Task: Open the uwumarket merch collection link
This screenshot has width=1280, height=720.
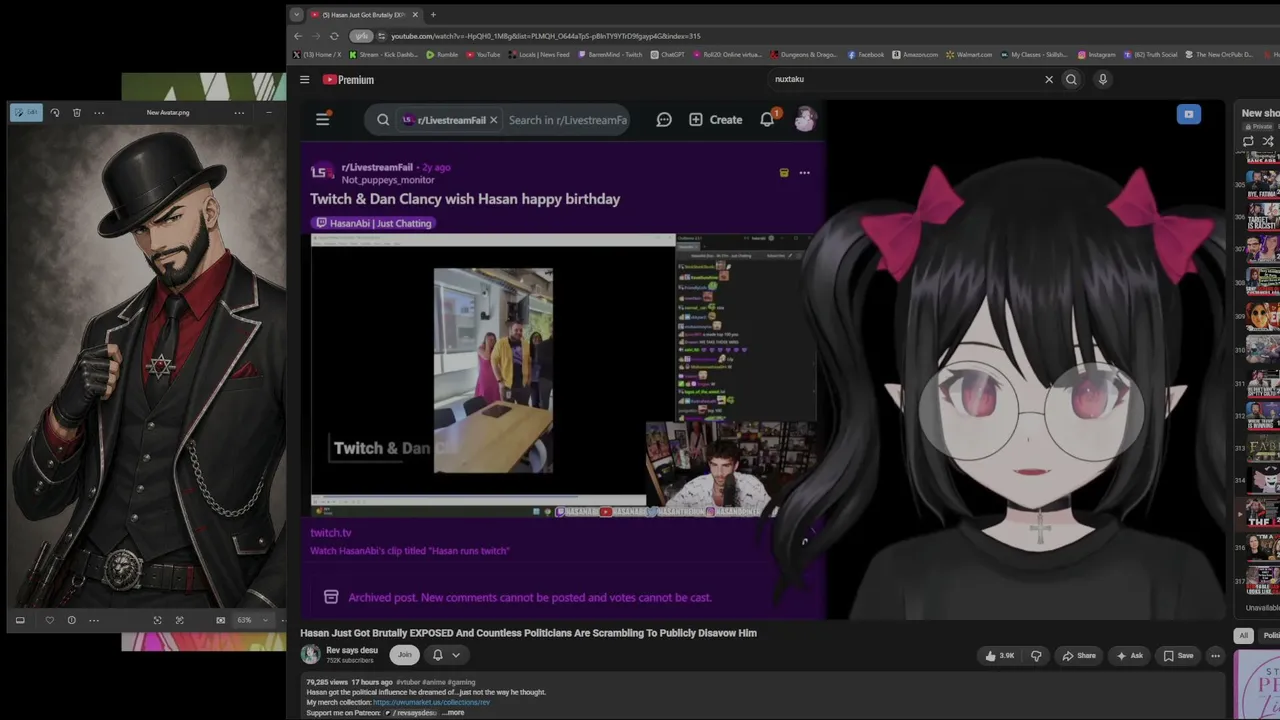Action: (x=431, y=702)
